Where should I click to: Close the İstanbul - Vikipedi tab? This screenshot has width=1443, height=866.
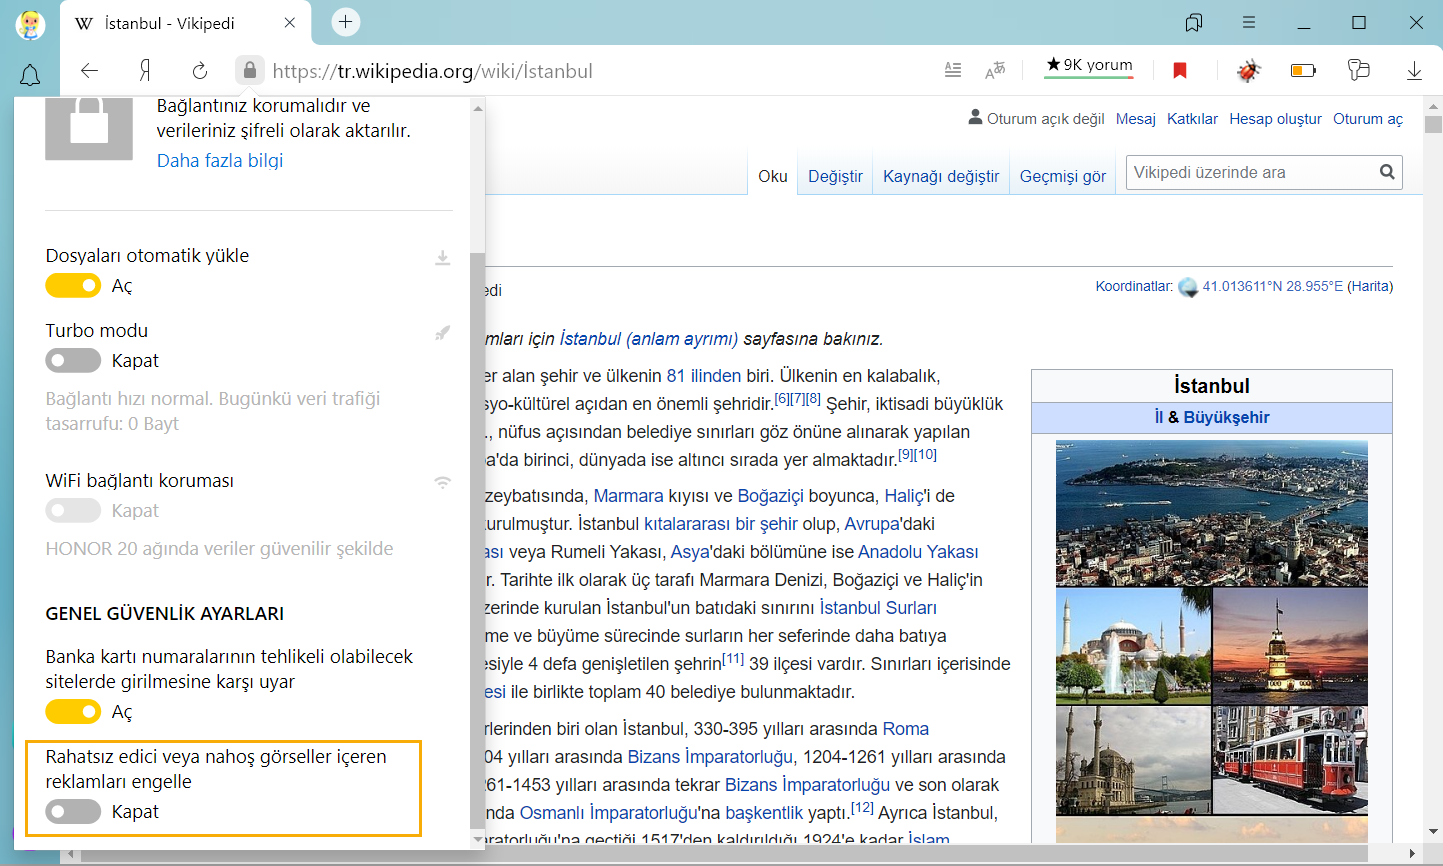tap(290, 22)
